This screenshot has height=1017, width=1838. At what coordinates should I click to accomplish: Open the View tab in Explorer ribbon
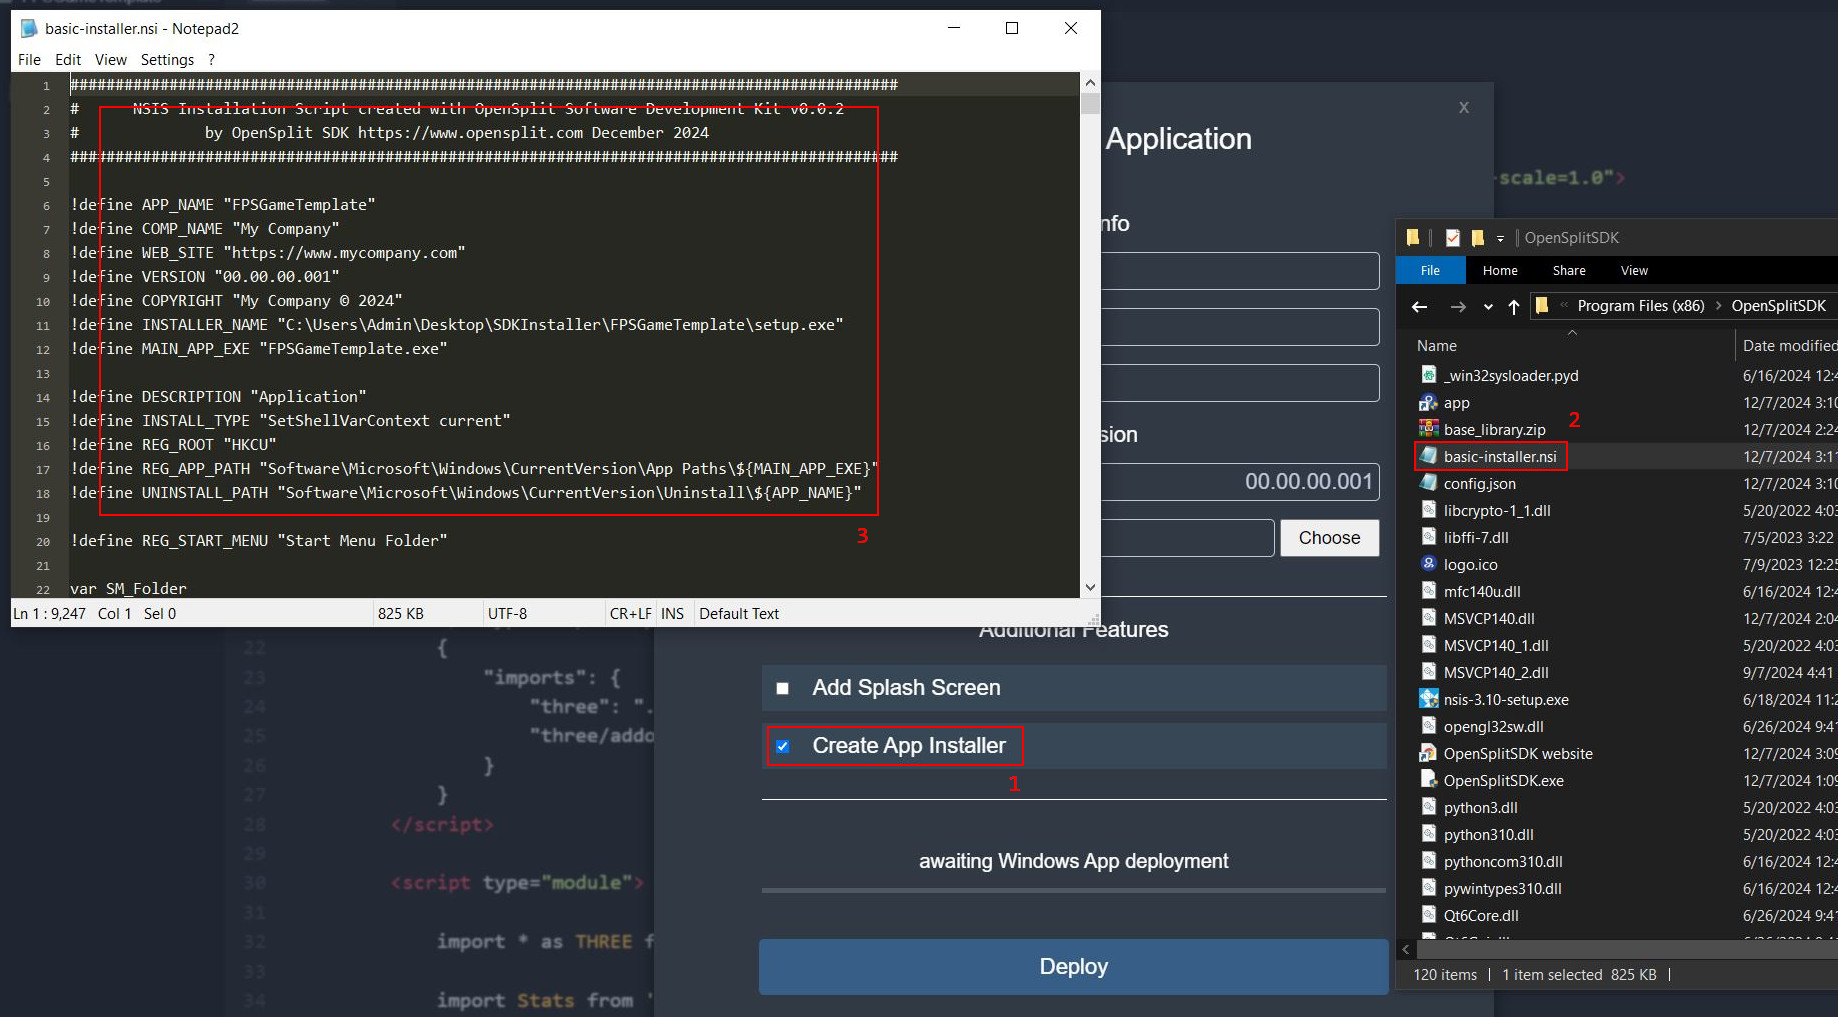pos(1634,271)
